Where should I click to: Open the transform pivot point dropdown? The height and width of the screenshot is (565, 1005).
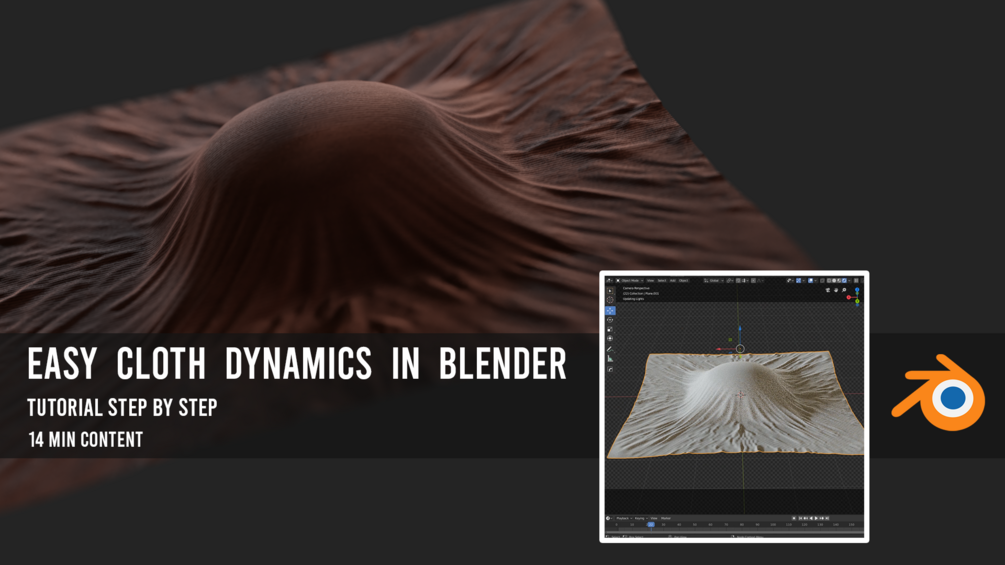coord(730,281)
